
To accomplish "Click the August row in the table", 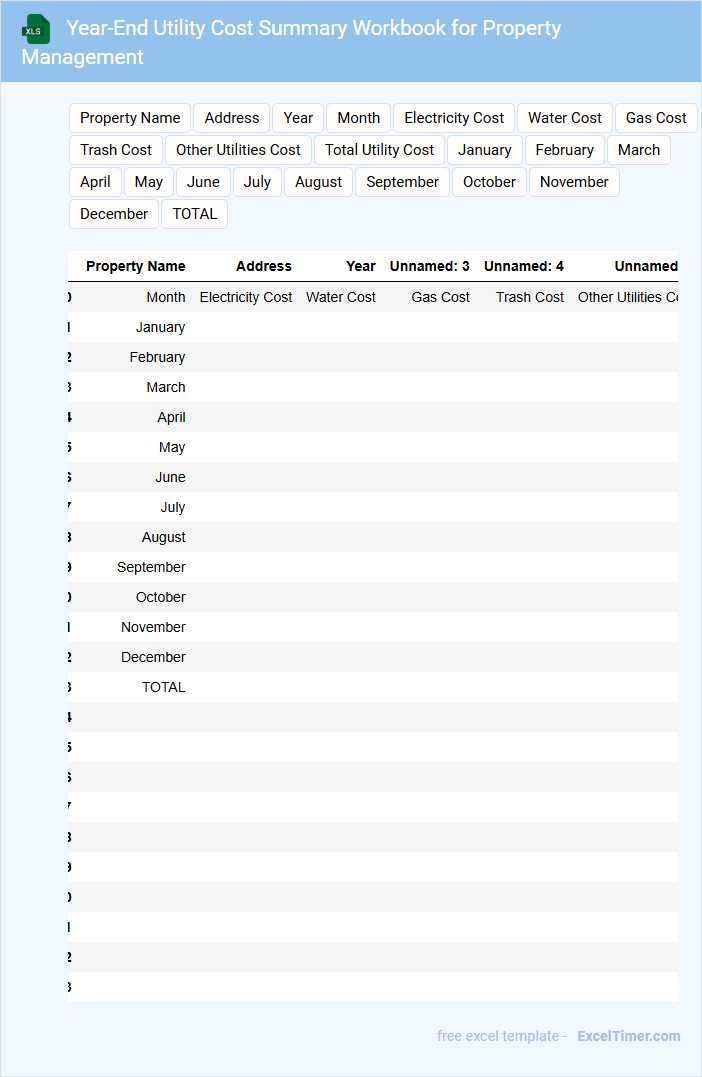I will pyautogui.click(x=373, y=537).
